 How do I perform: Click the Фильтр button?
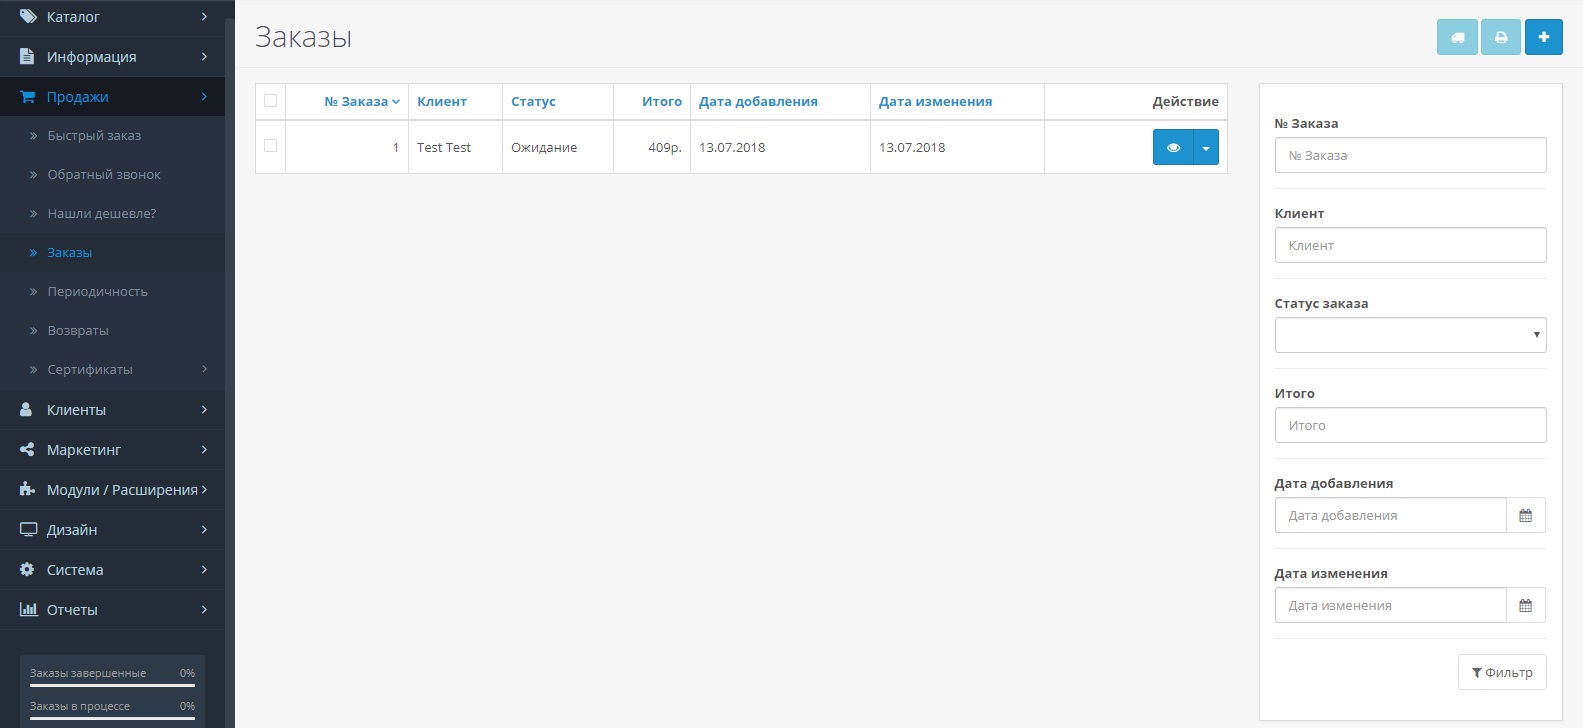[1501, 672]
